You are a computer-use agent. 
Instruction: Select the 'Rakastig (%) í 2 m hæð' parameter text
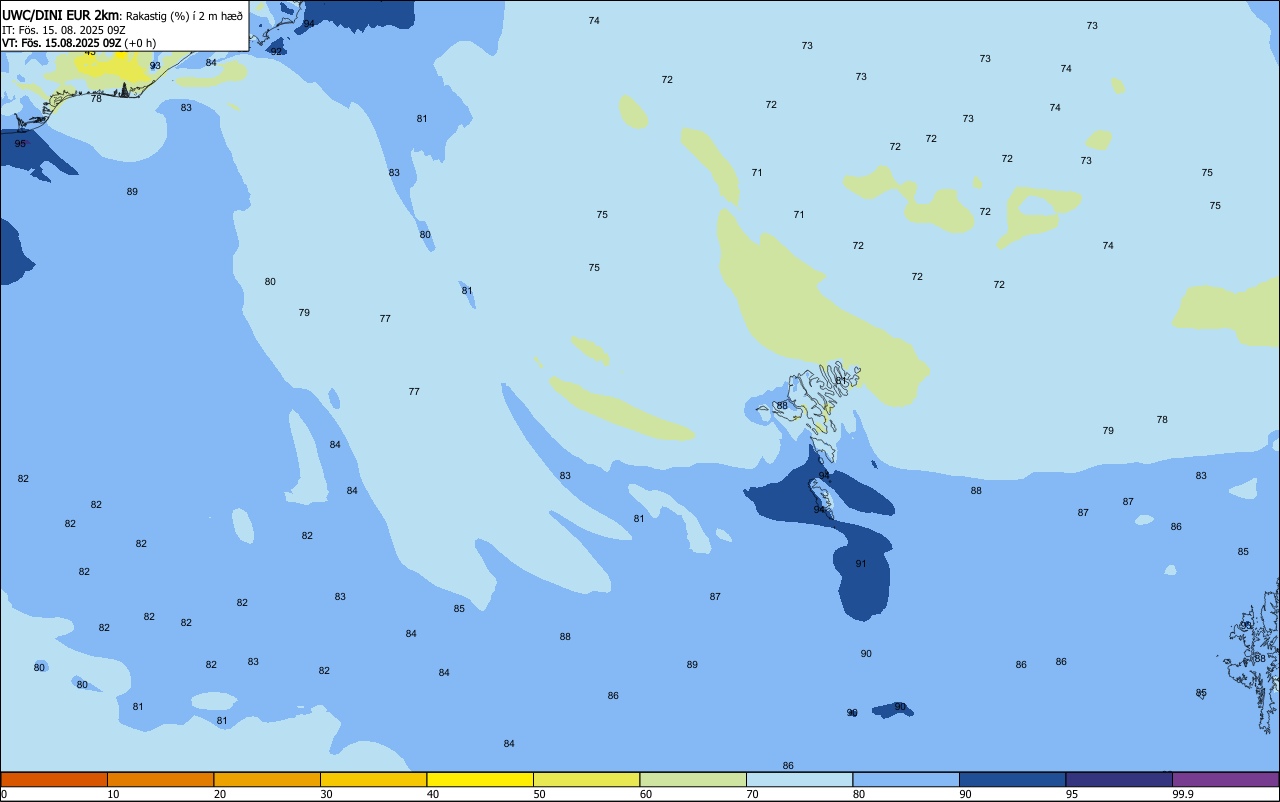[x=184, y=16]
